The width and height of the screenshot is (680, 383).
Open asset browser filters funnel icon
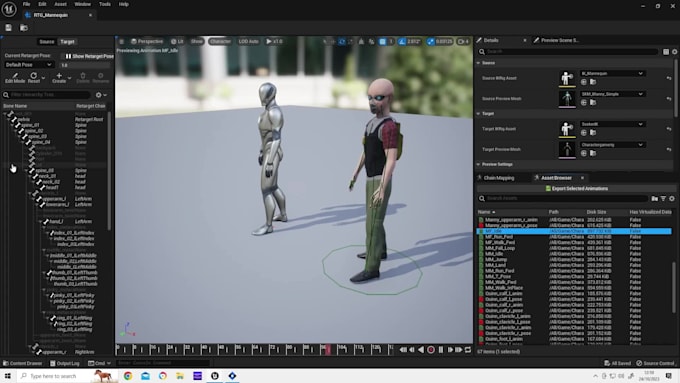[x=663, y=198]
